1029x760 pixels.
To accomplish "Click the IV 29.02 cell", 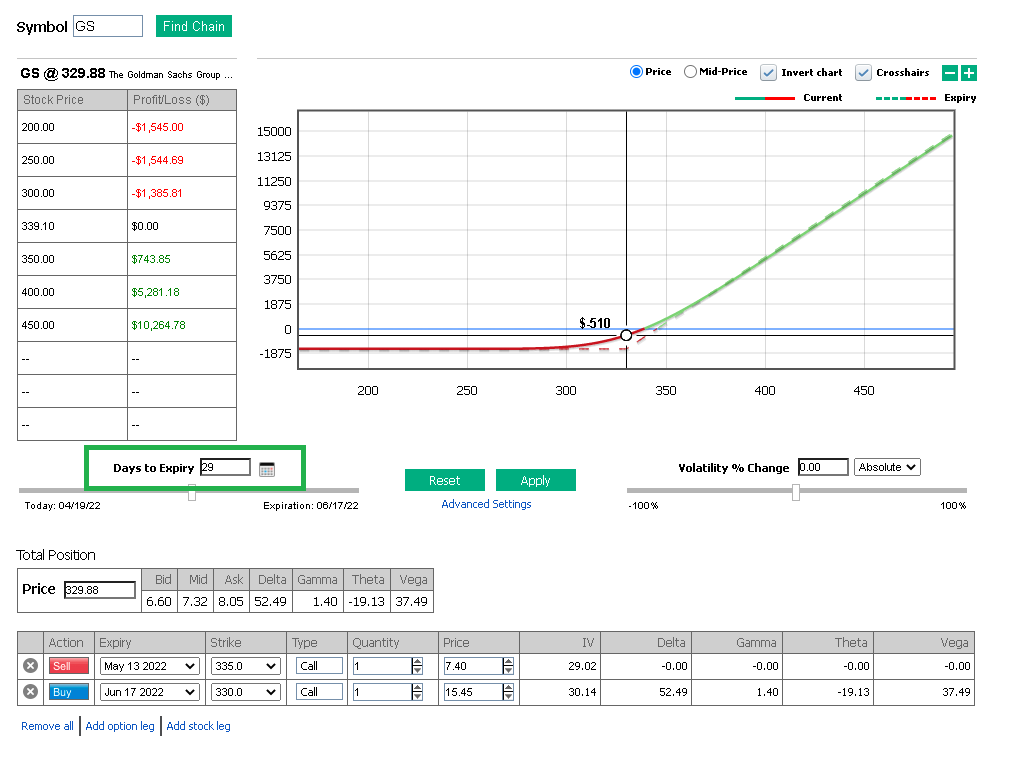I will pyautogui.click(x=560, y=666).
